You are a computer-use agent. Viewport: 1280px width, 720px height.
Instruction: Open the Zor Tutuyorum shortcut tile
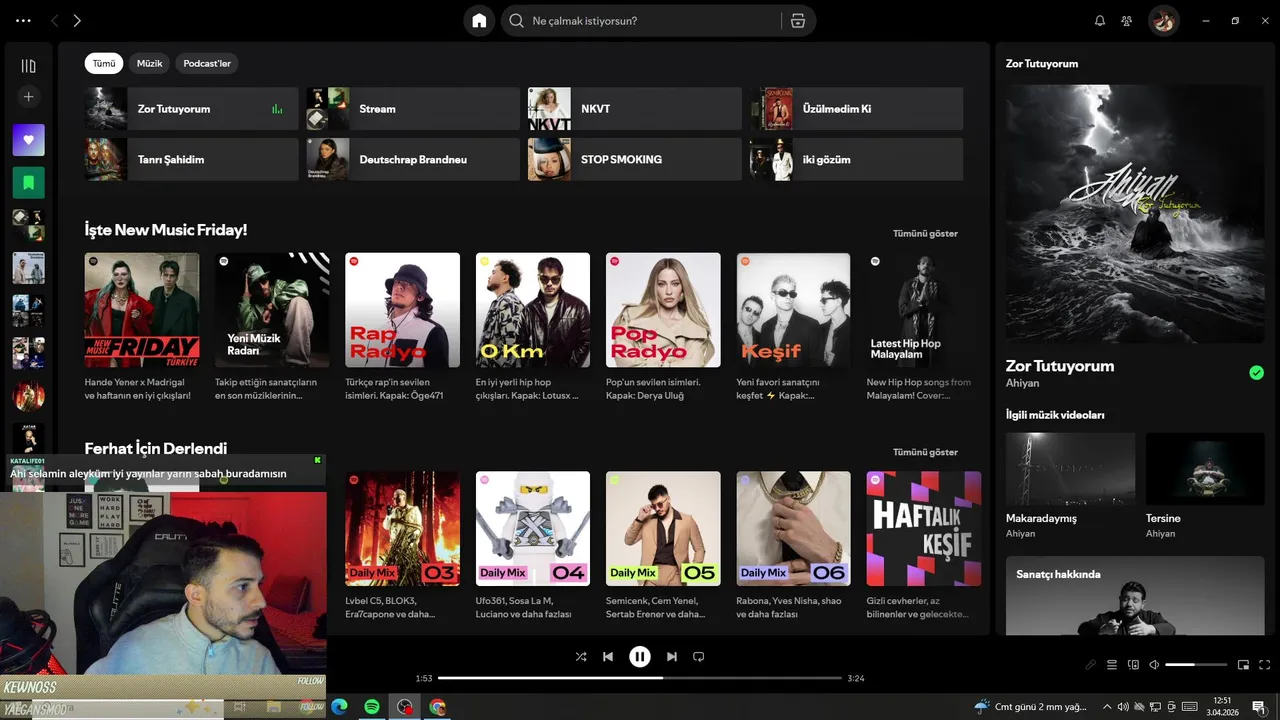coord(191,108)
